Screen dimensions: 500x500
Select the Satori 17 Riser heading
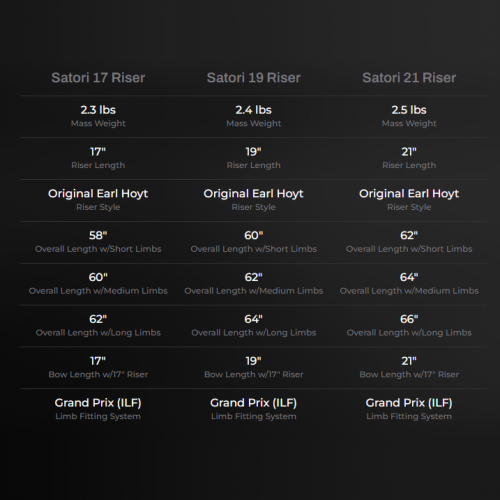coord(98,78)
